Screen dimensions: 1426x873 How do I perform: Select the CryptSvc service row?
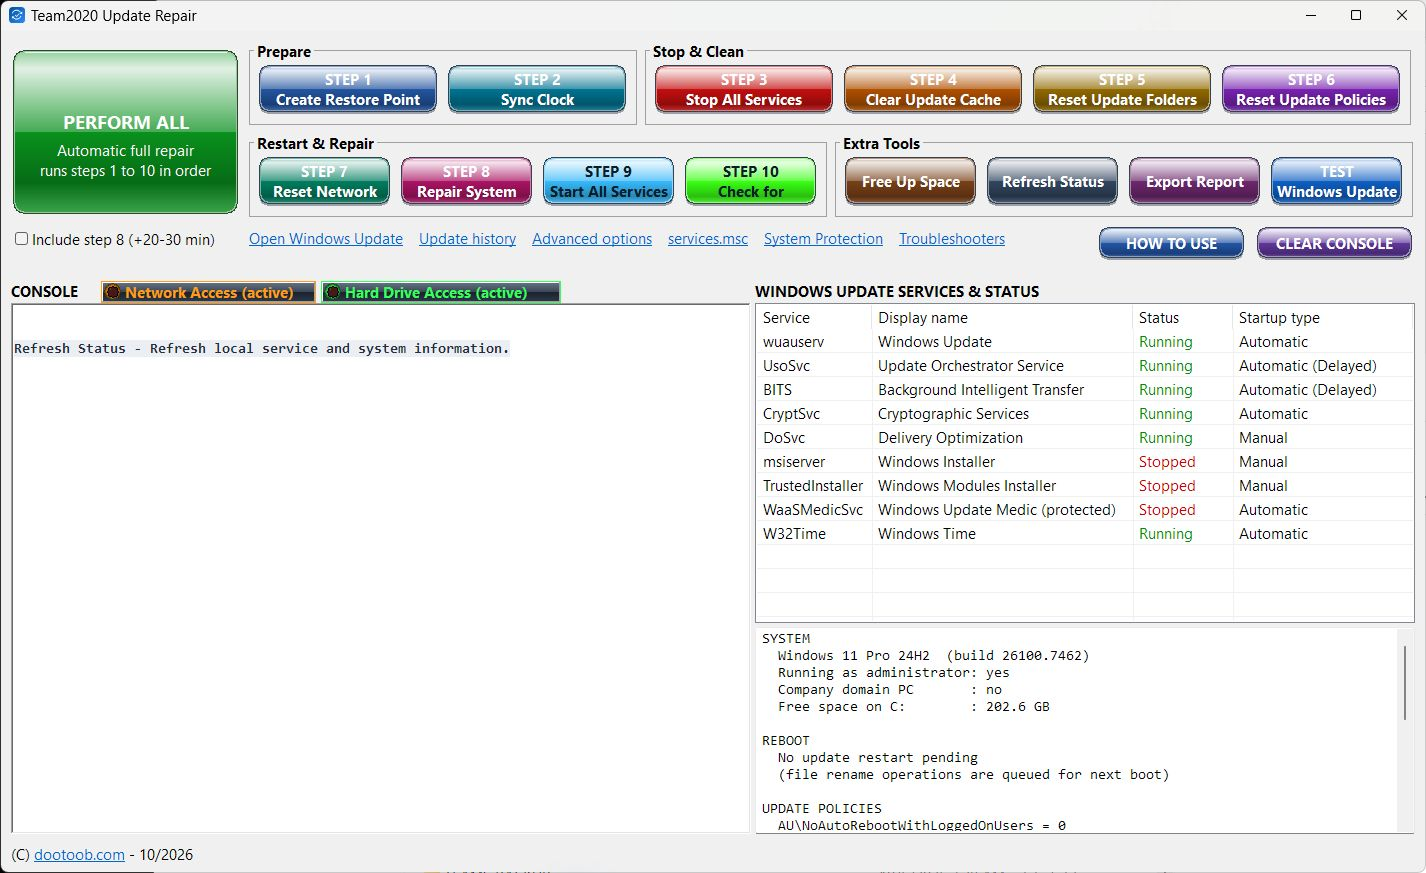tap(1085, 414)
